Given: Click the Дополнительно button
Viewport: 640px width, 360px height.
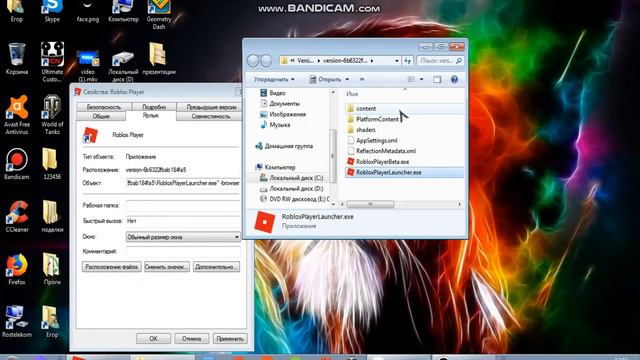Looking at the screenshot, I should pos(216,267).
